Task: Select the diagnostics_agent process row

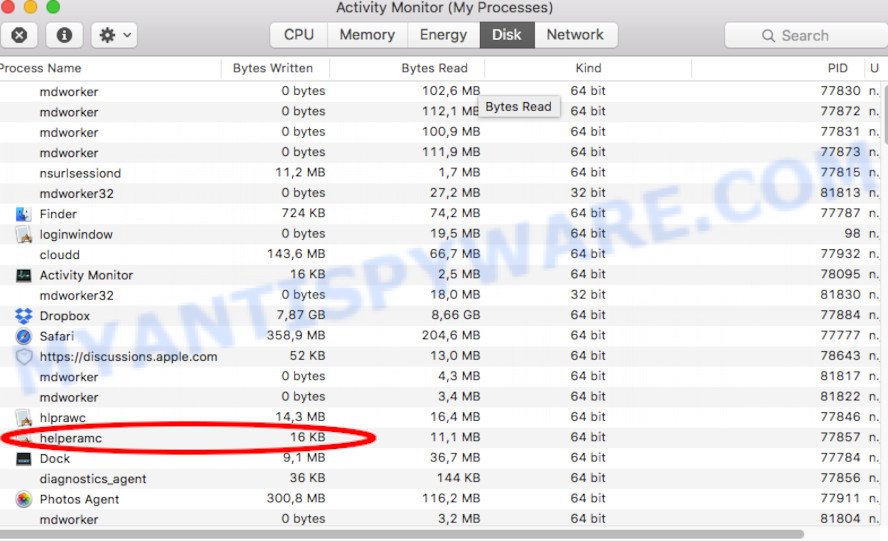Action: coord(442,479)
